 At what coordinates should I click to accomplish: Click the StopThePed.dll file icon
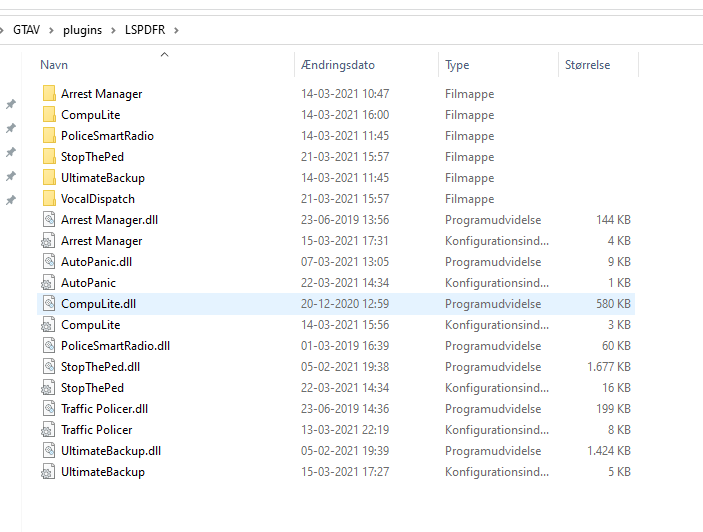49,367
